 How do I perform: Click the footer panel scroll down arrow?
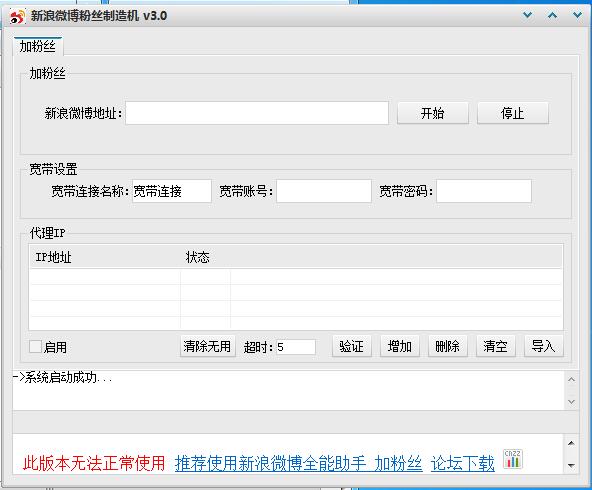pyautogui.click(x=571, y=465)
